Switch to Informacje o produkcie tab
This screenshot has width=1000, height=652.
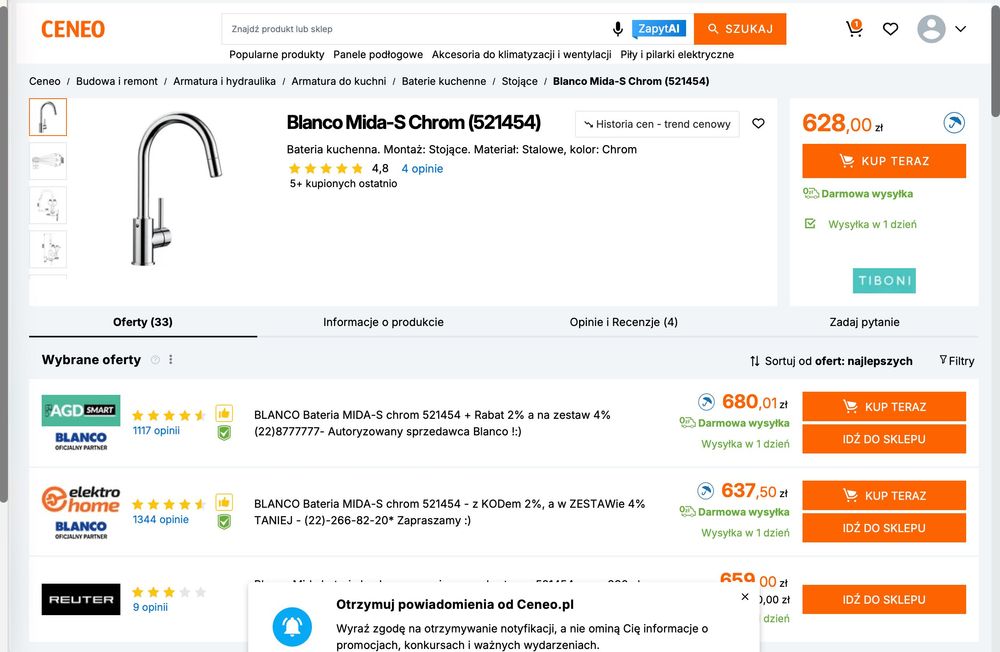383,322
